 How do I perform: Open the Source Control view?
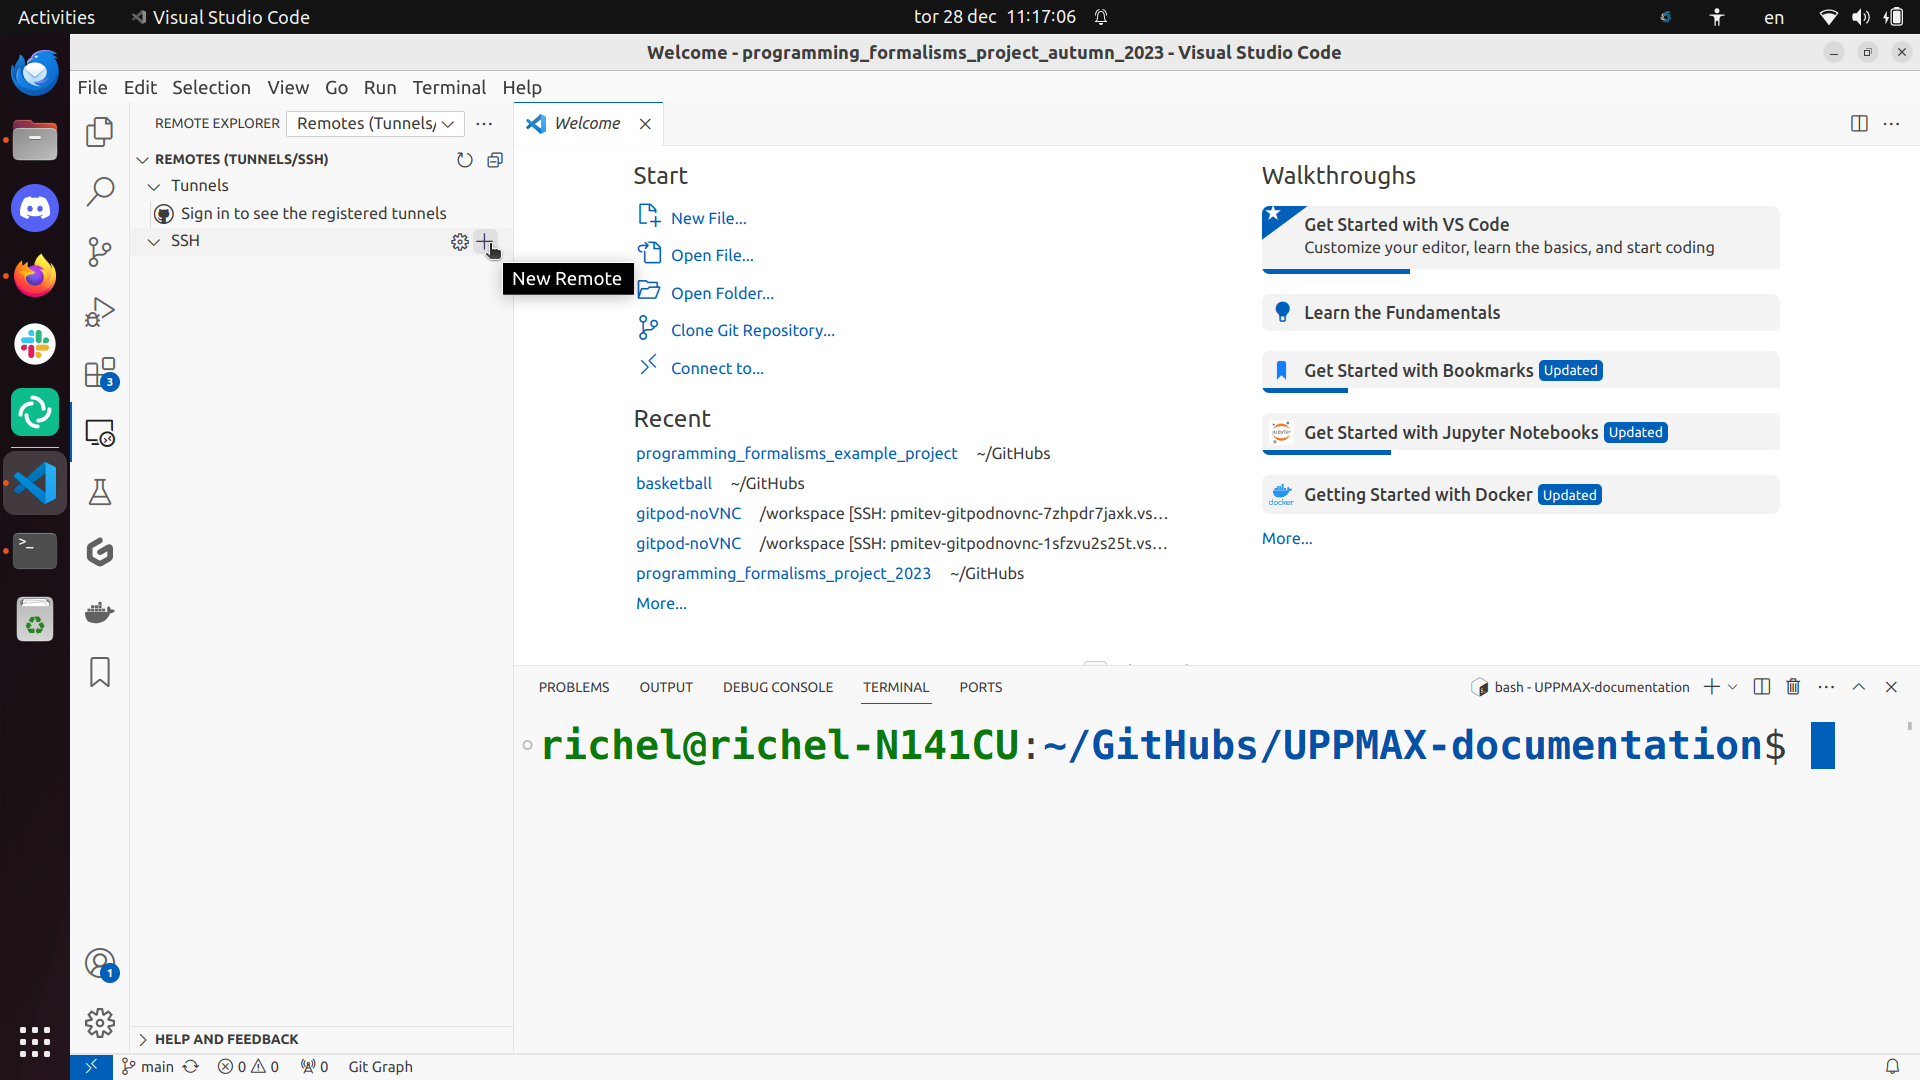tap(100, 252)
